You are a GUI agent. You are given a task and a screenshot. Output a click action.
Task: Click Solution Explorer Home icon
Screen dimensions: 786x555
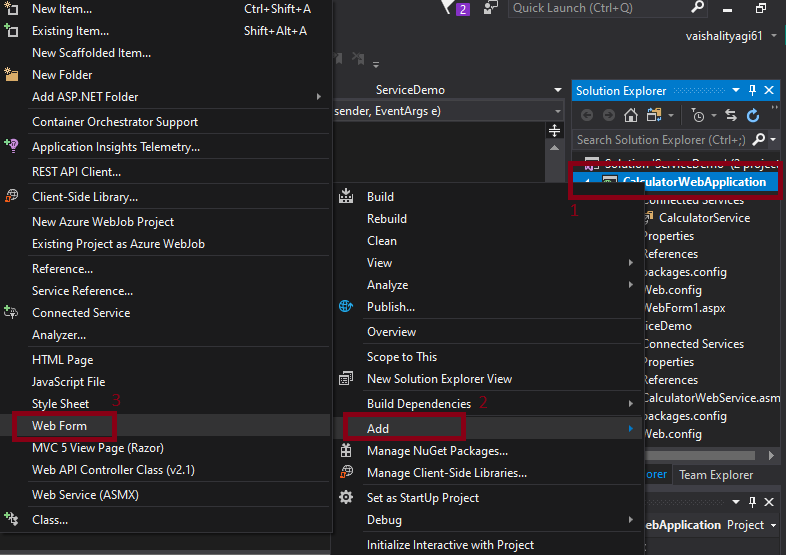tap(631, 116)
